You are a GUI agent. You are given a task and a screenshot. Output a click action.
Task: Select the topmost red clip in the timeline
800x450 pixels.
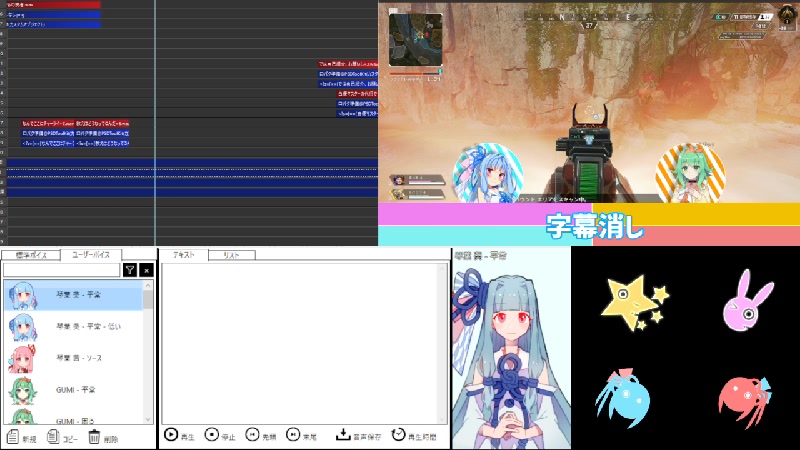pyautogui.click(x=54, y=5)
